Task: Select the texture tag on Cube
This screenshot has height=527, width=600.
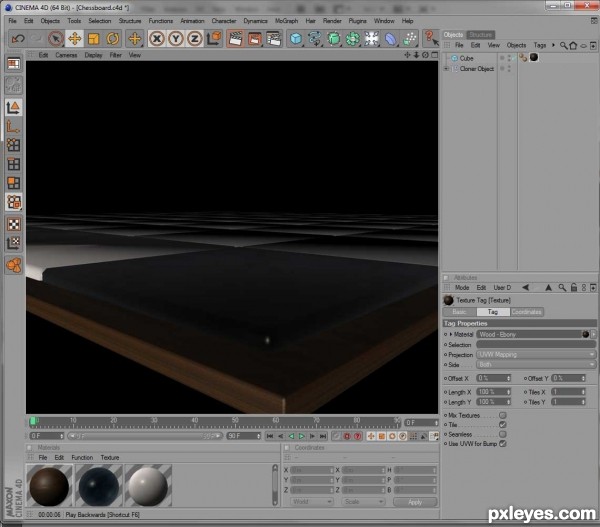Action: pos(534,57)
